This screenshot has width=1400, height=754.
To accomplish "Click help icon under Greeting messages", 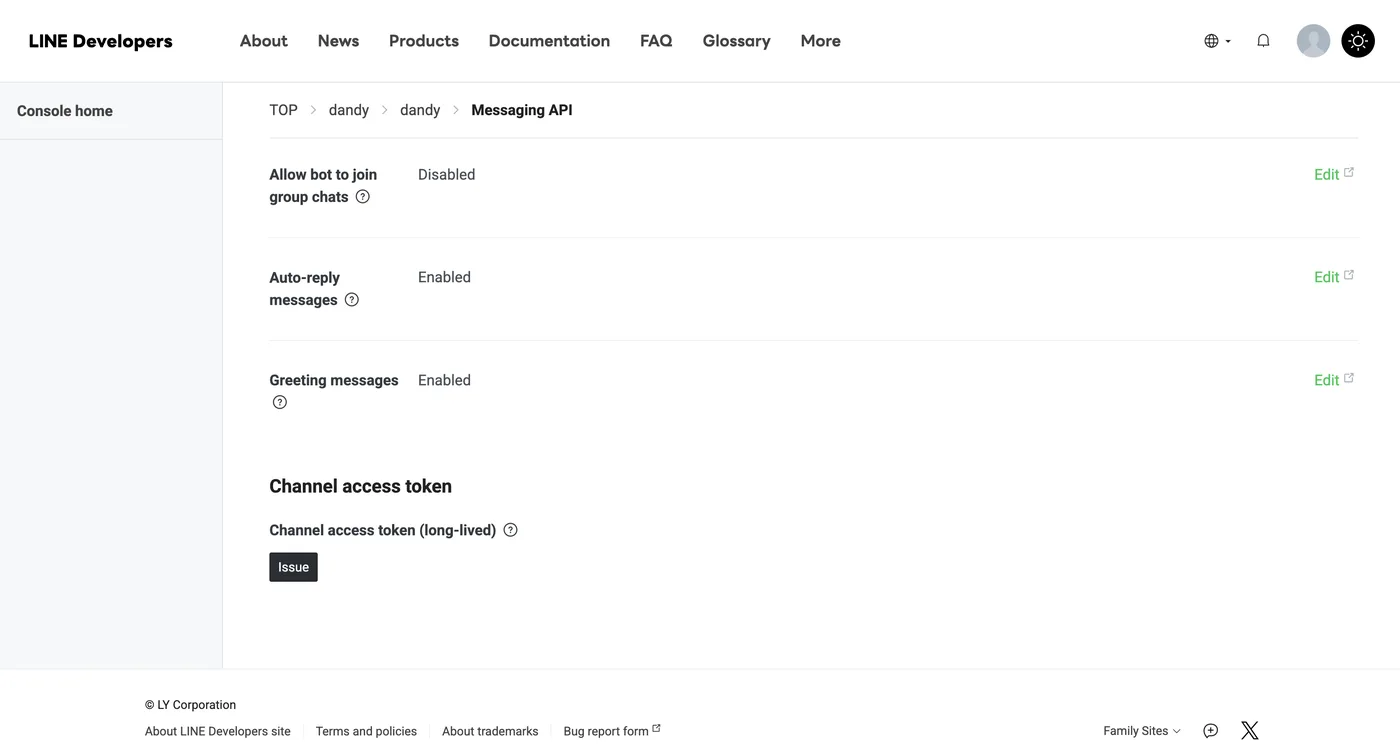I will coord(280,402).
